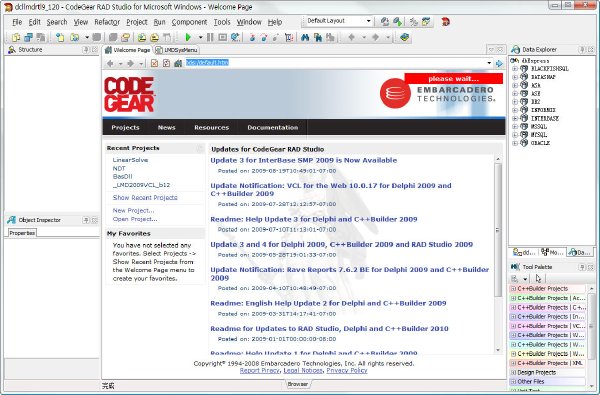This screenshot has width=600, height=395.
Task: Toggle the Structure panel pin
Action: click(86, 49)
